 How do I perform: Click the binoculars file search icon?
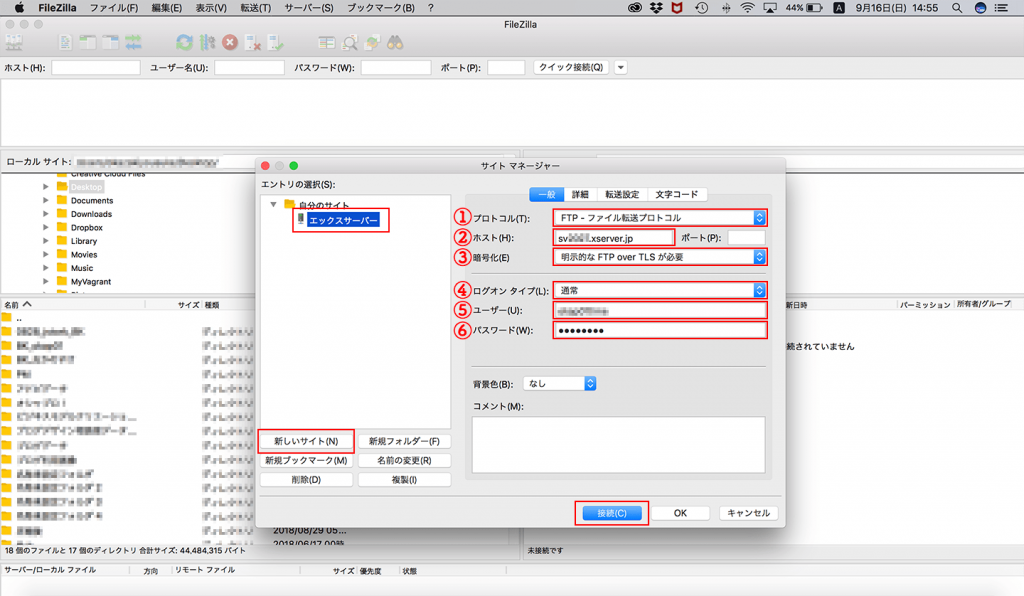tap(395, 43)
